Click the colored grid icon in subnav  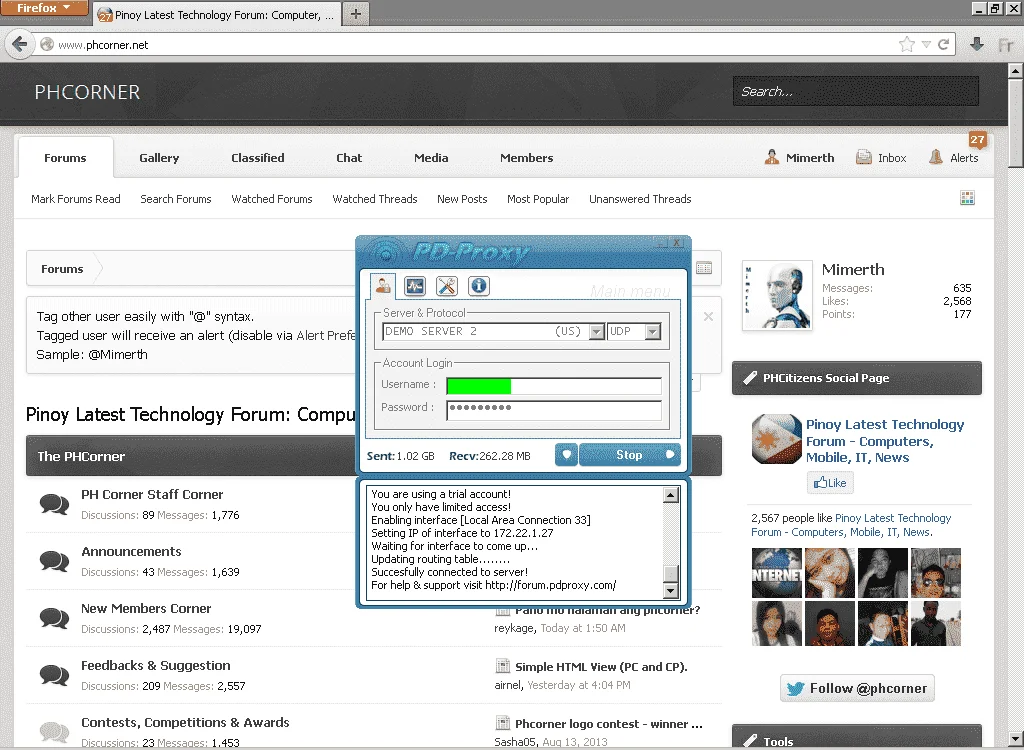click(967, 198)
